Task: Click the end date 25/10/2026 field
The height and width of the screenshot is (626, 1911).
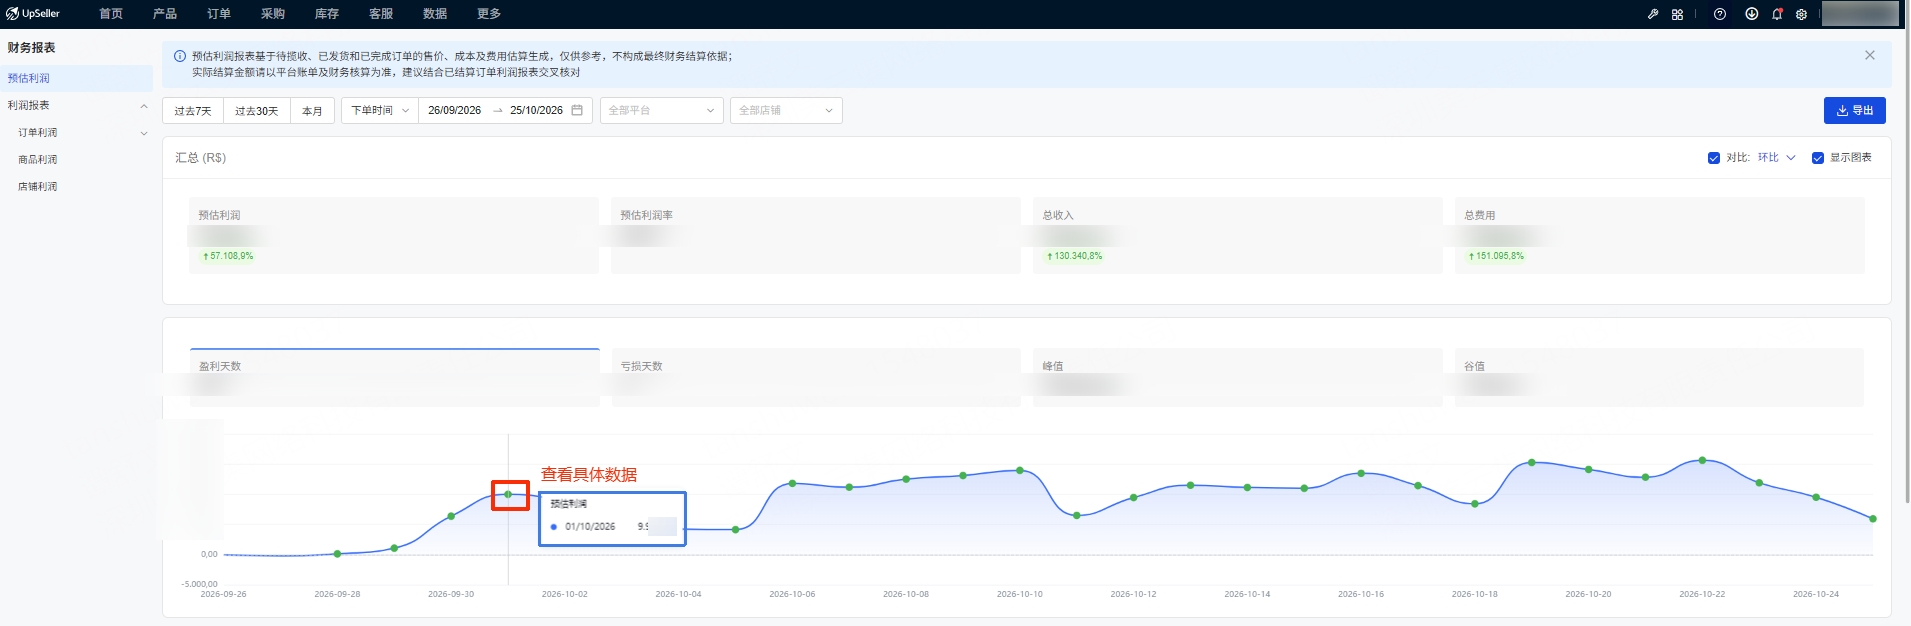Action: [x=537, y=110]
